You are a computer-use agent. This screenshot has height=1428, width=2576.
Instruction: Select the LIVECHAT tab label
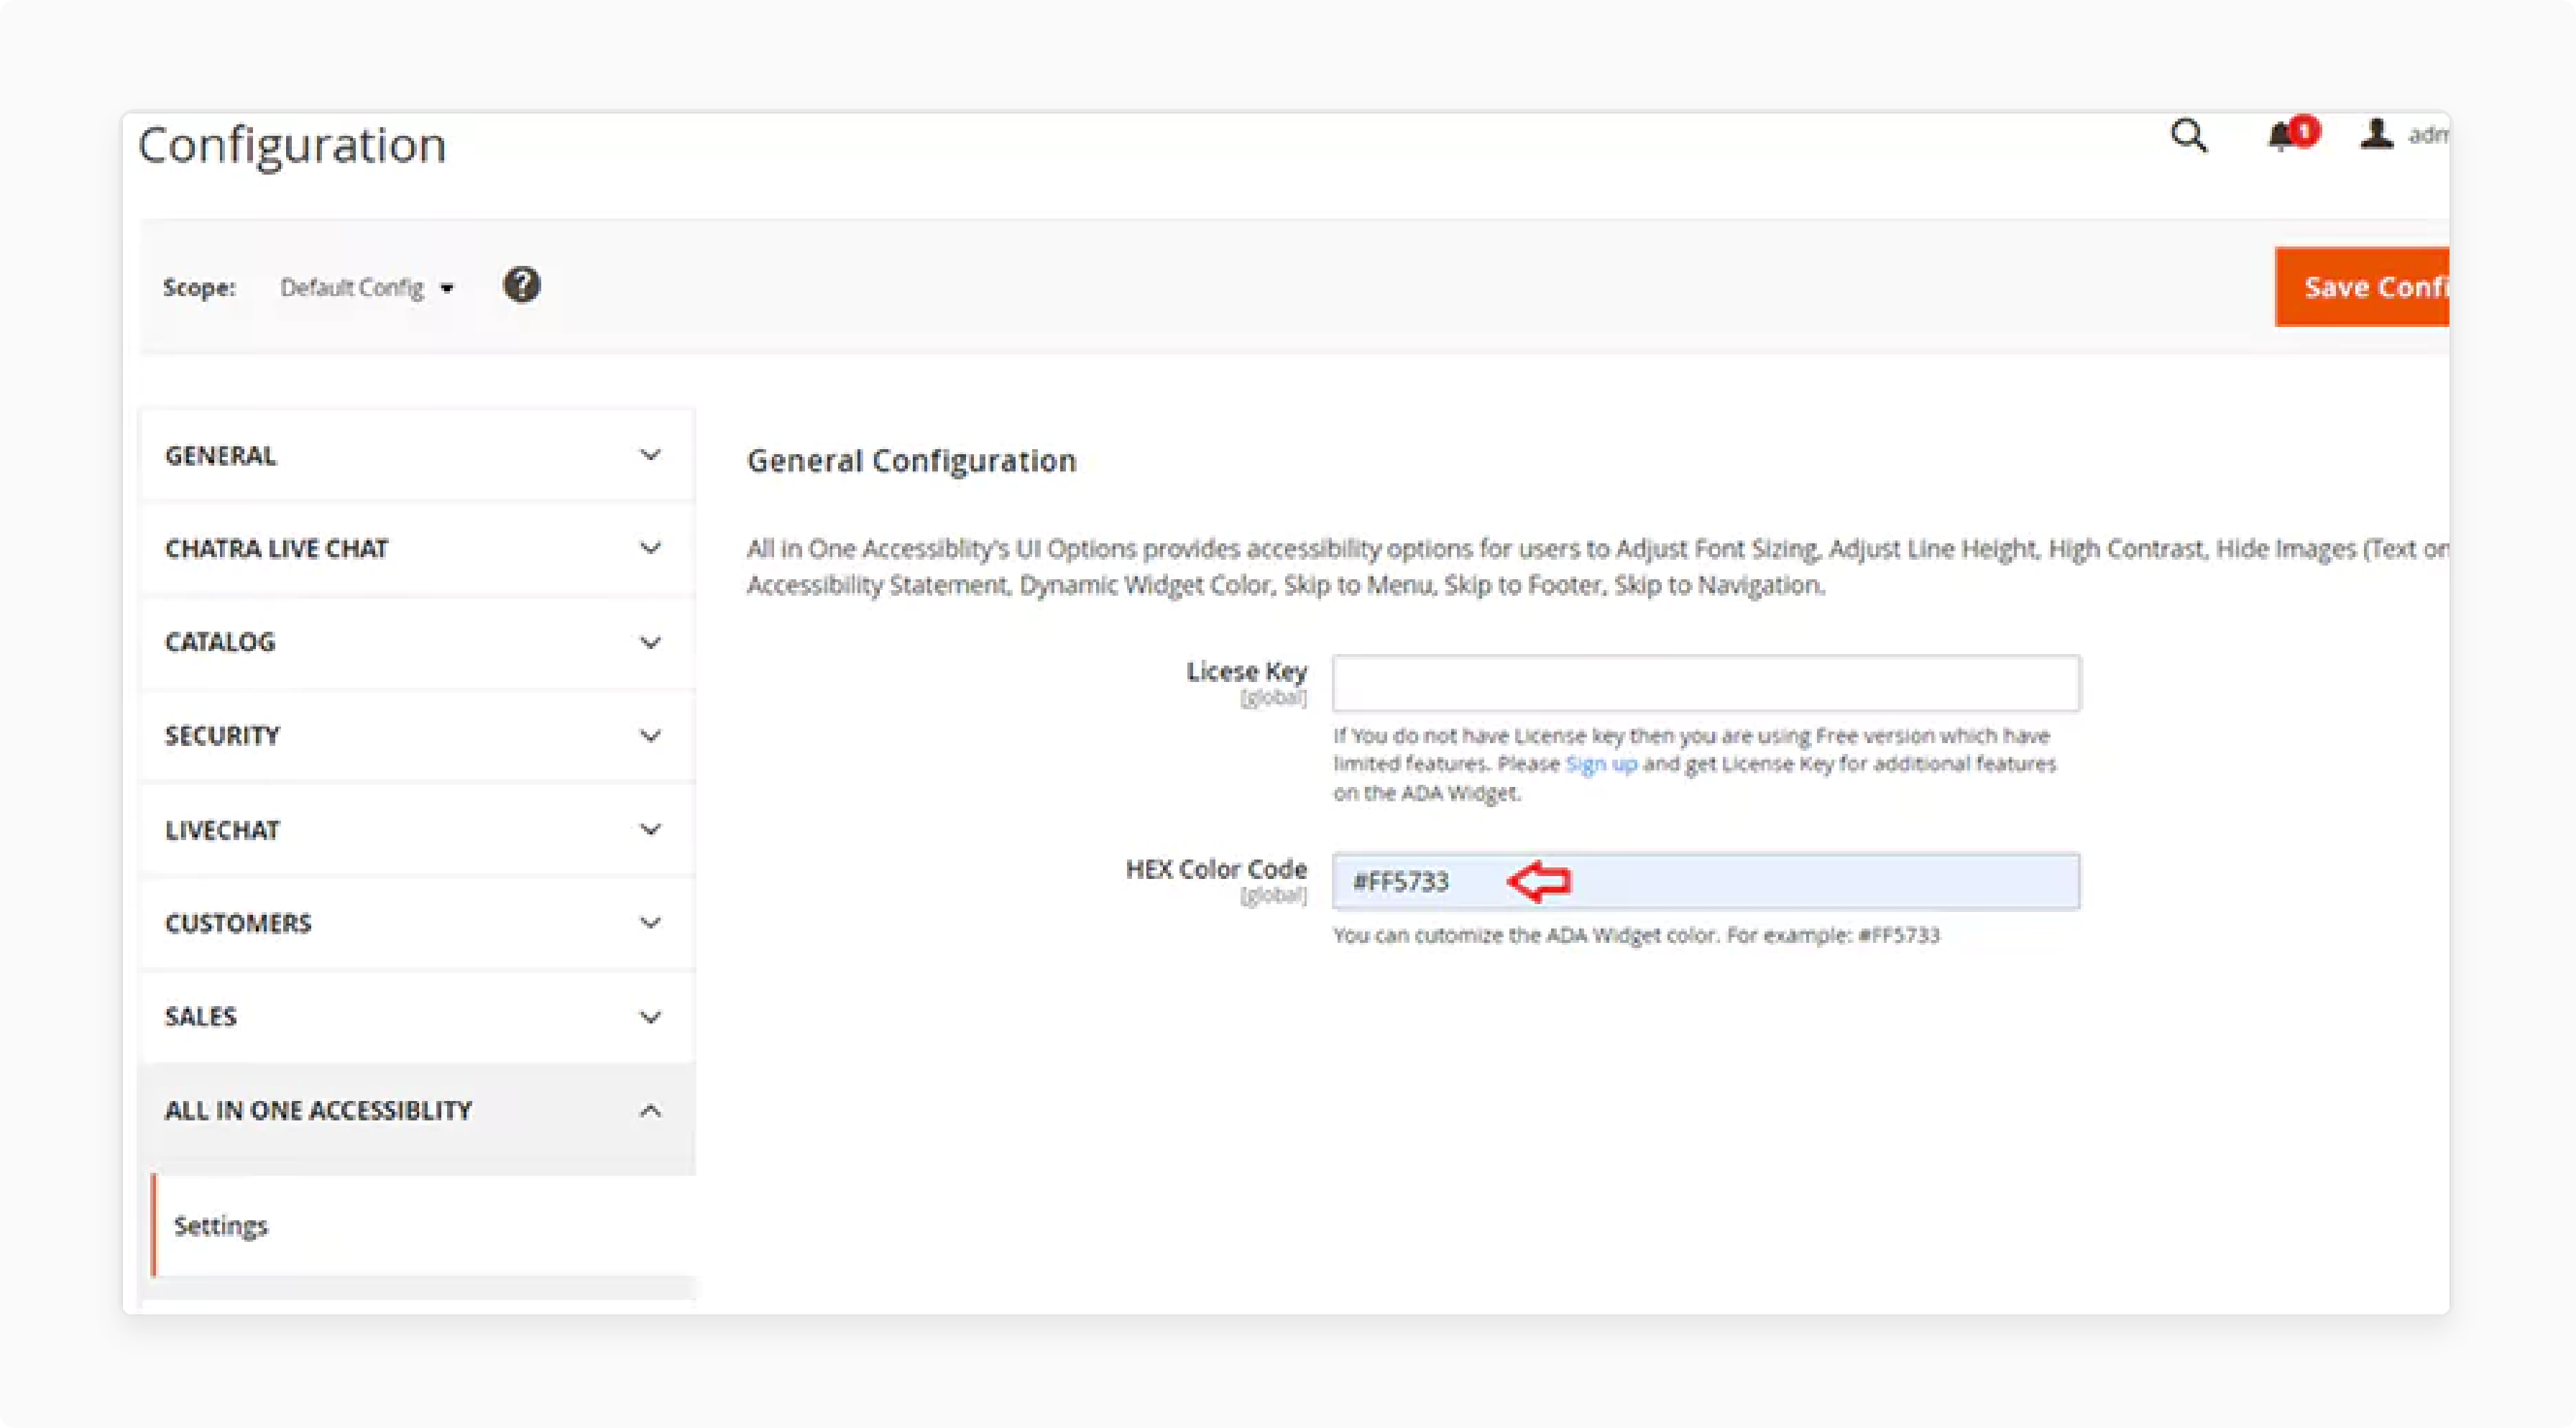coord(222,830)
